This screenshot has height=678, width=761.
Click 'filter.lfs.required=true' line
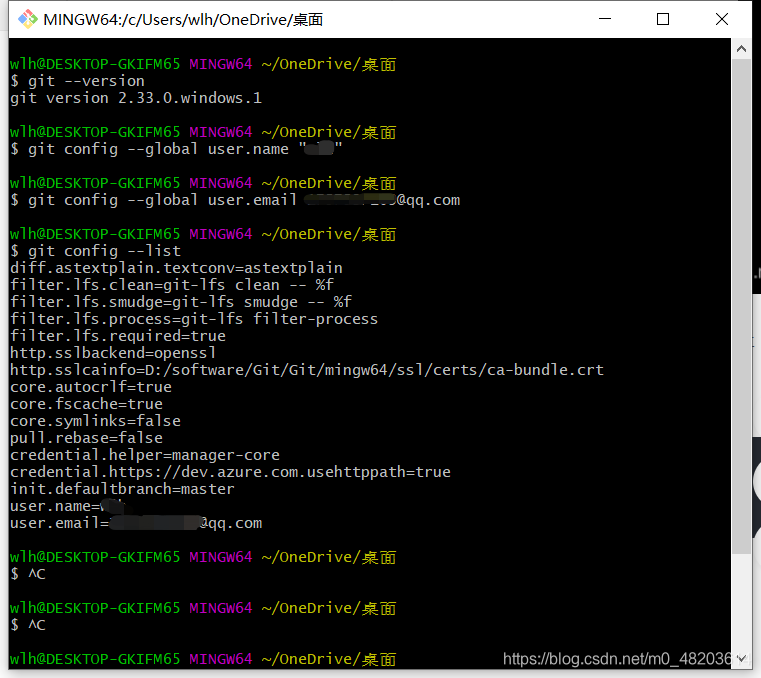(x=118, y=336)
